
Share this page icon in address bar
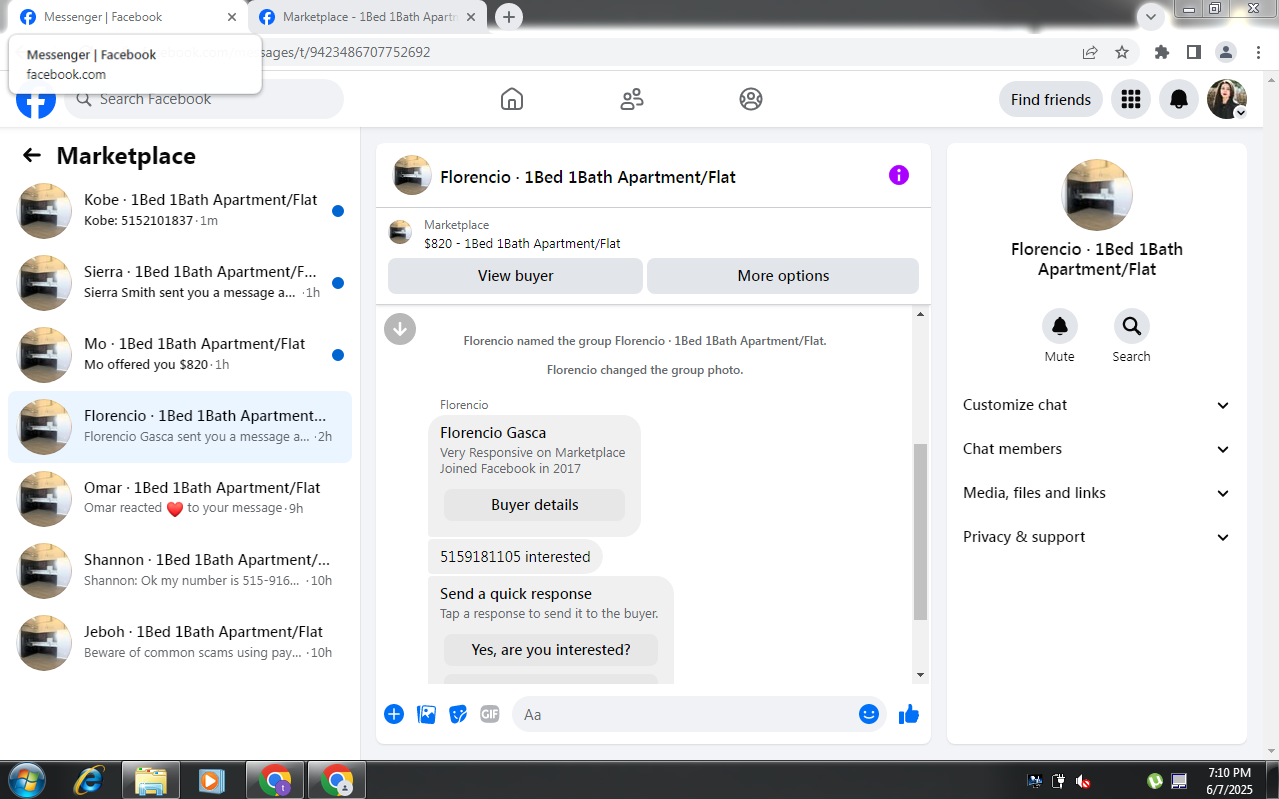(x=1090, y=52)
